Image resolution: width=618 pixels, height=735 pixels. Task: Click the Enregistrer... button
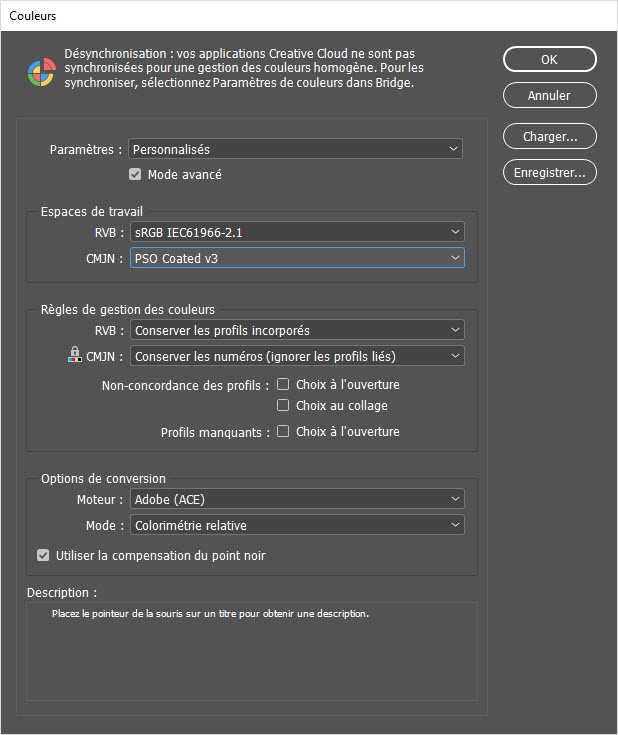point(550,172)
